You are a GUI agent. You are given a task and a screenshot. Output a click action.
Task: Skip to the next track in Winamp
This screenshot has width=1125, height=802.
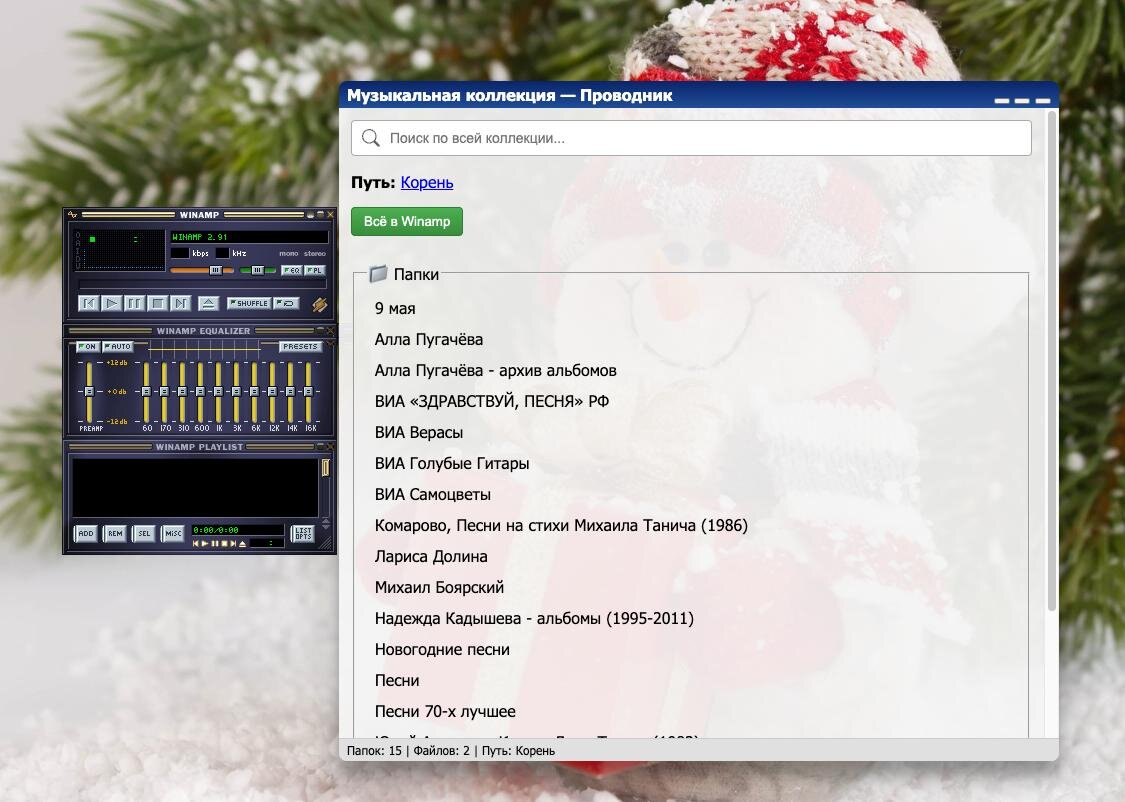[181, 303]
